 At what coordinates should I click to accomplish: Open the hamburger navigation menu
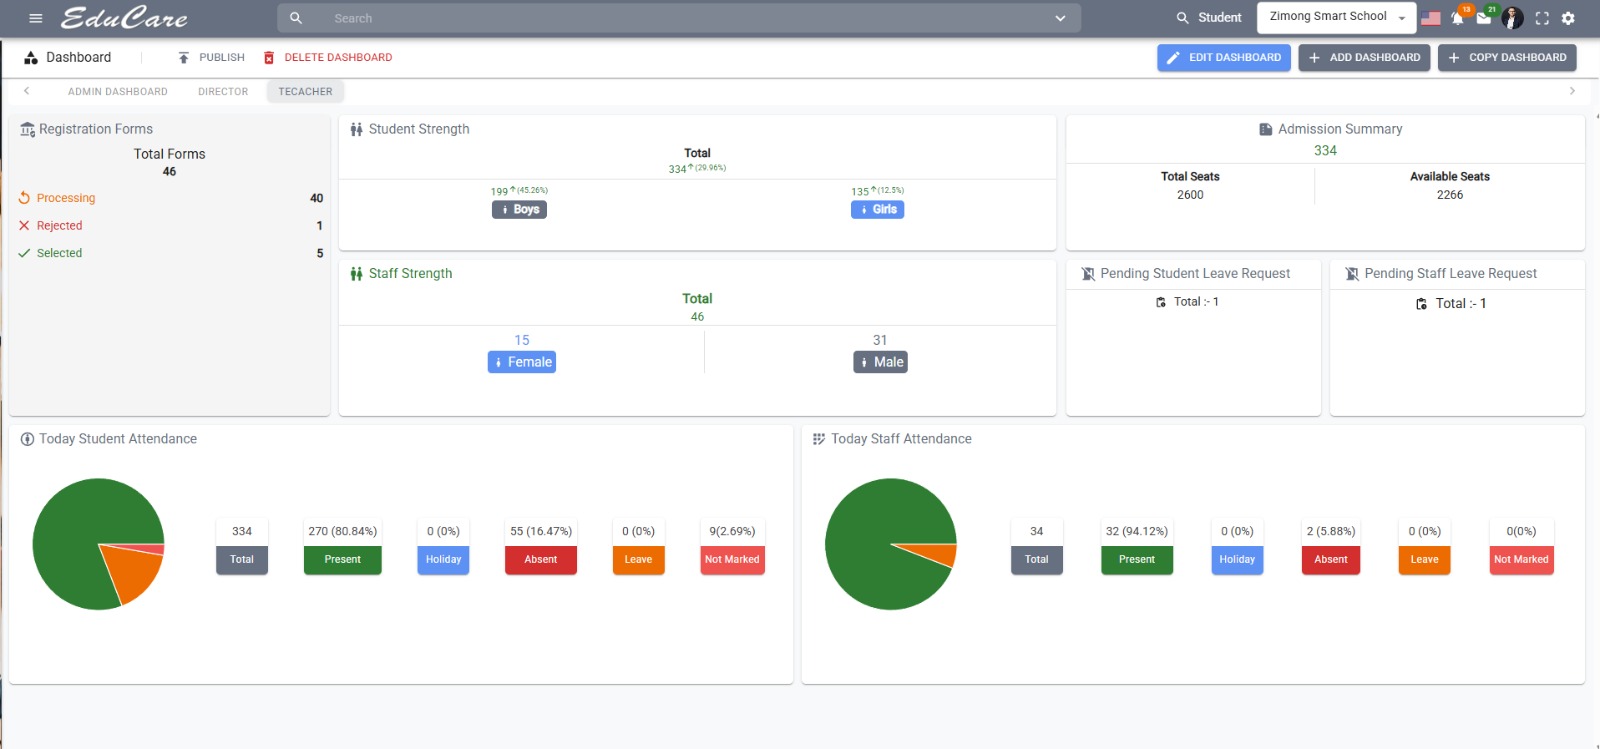(x=36, y=18)
